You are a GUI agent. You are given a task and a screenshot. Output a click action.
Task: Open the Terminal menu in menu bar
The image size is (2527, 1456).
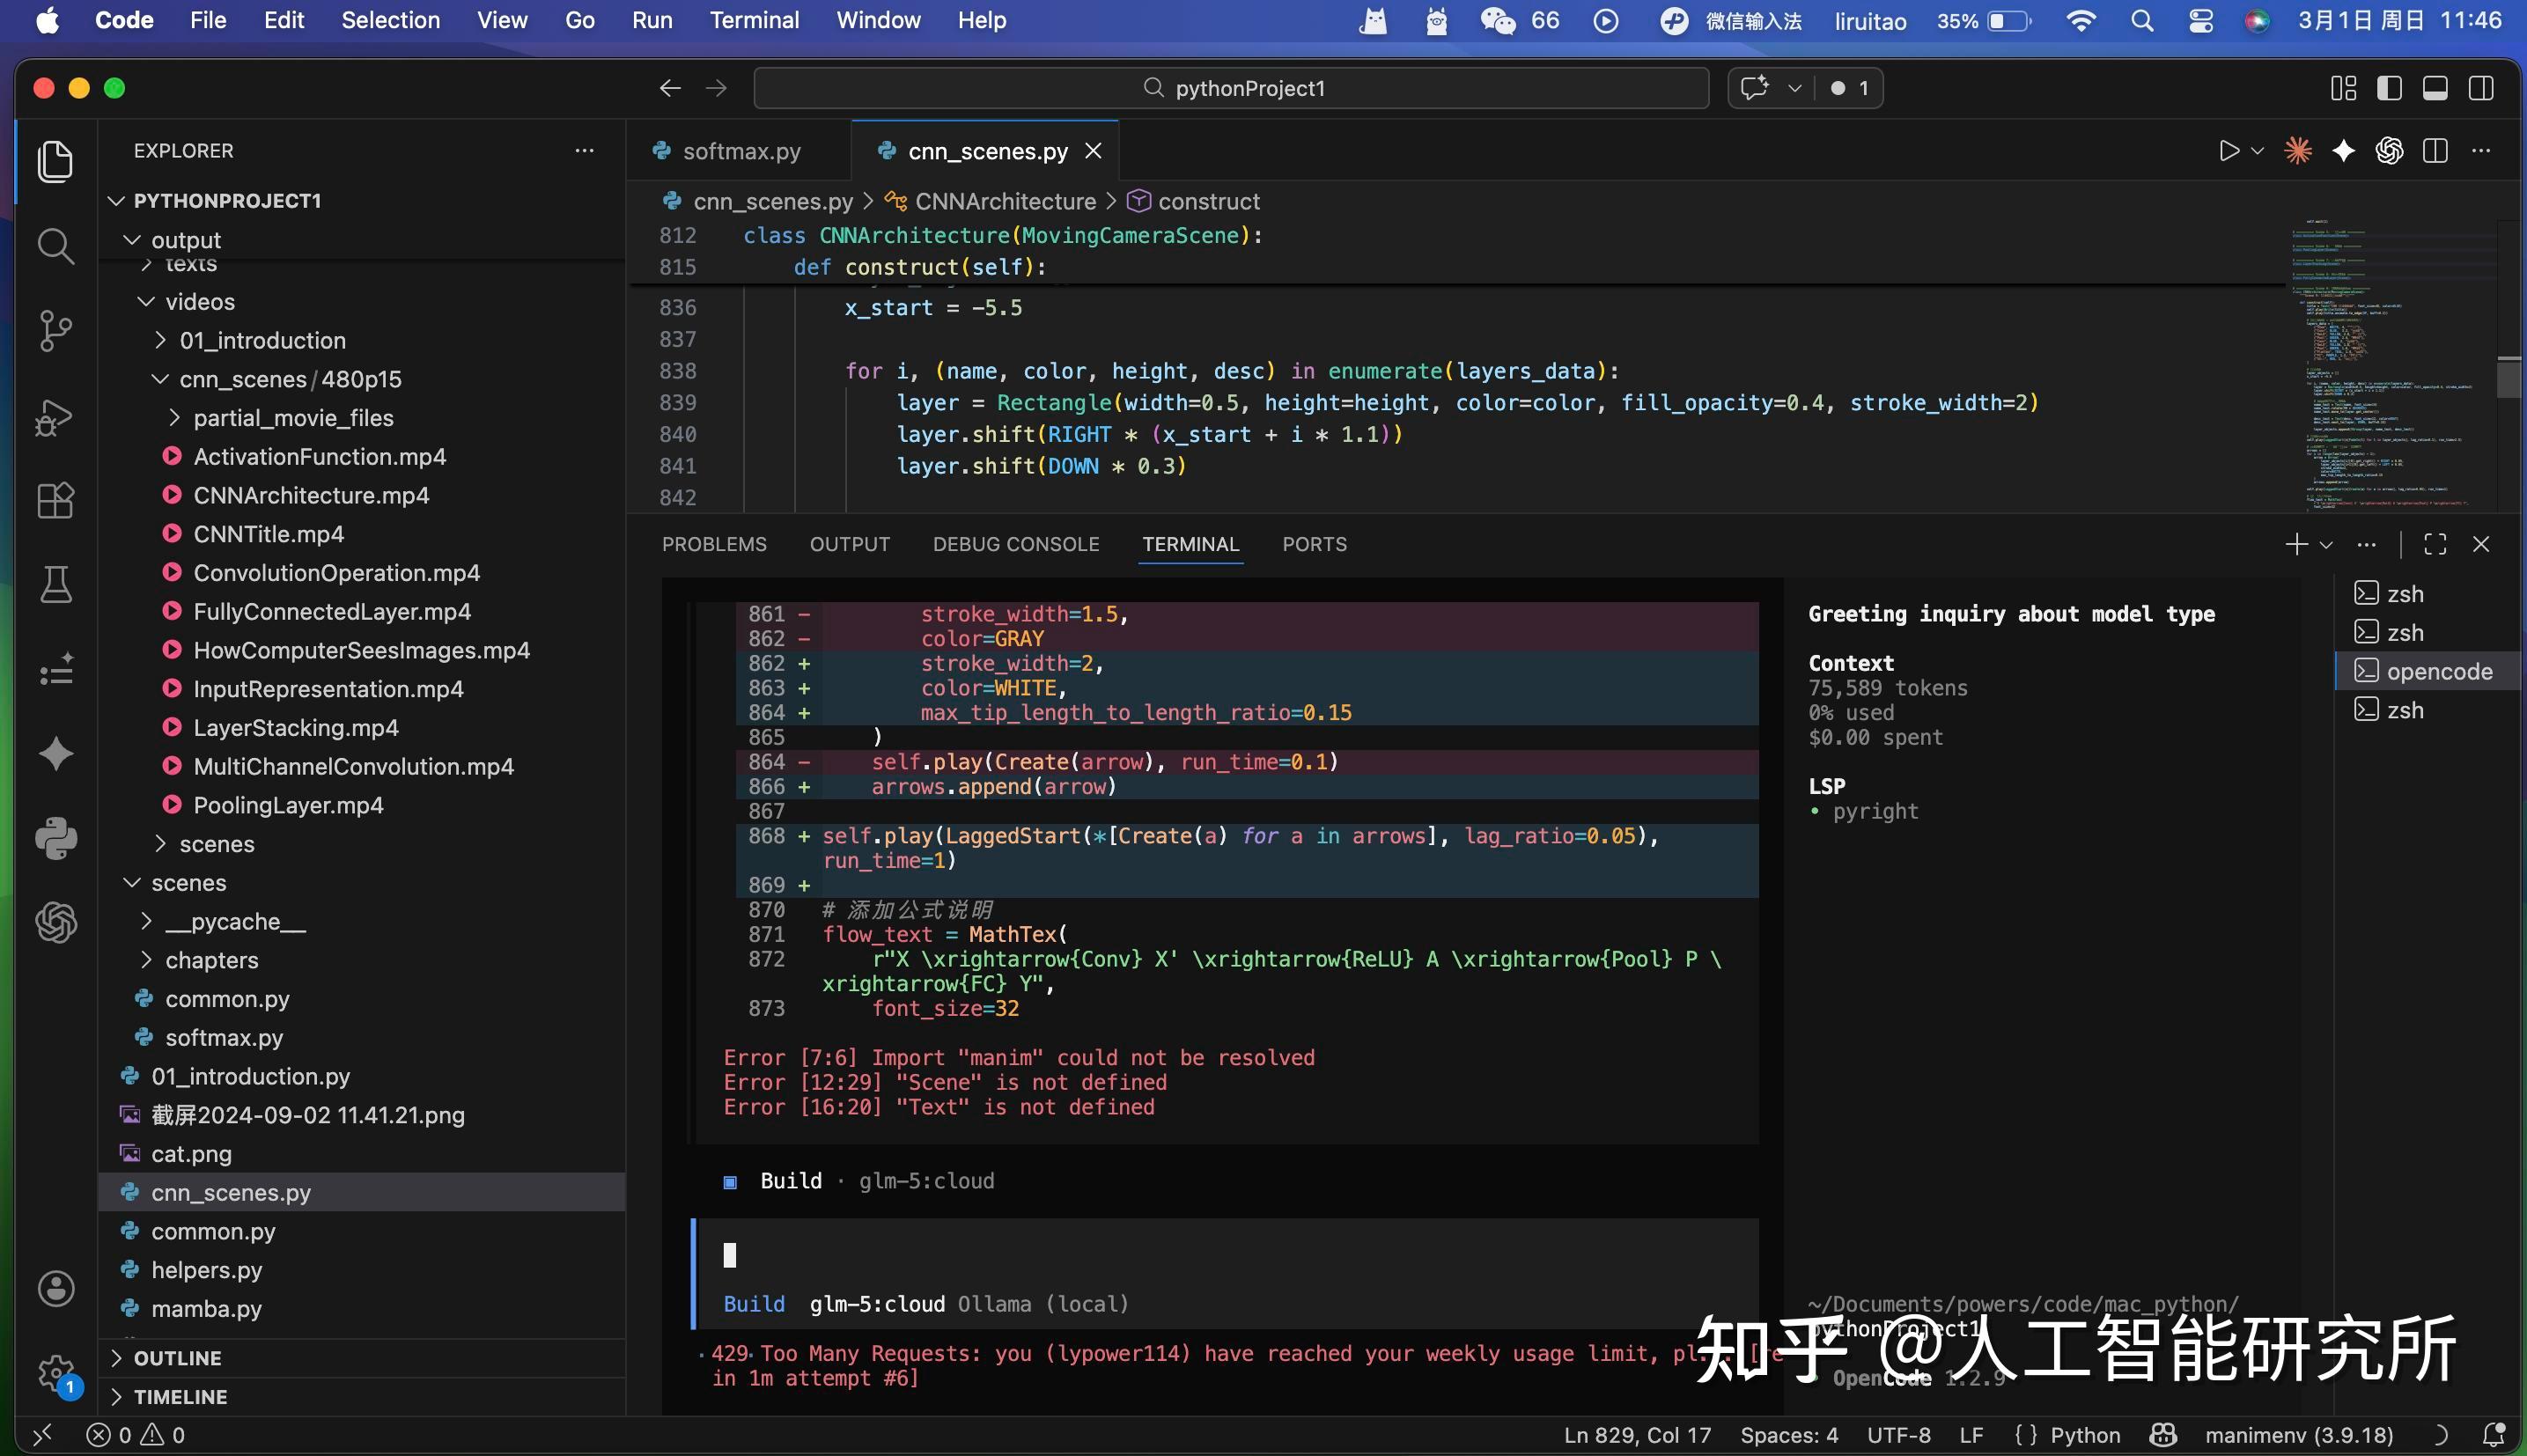[x=754, y=20]
